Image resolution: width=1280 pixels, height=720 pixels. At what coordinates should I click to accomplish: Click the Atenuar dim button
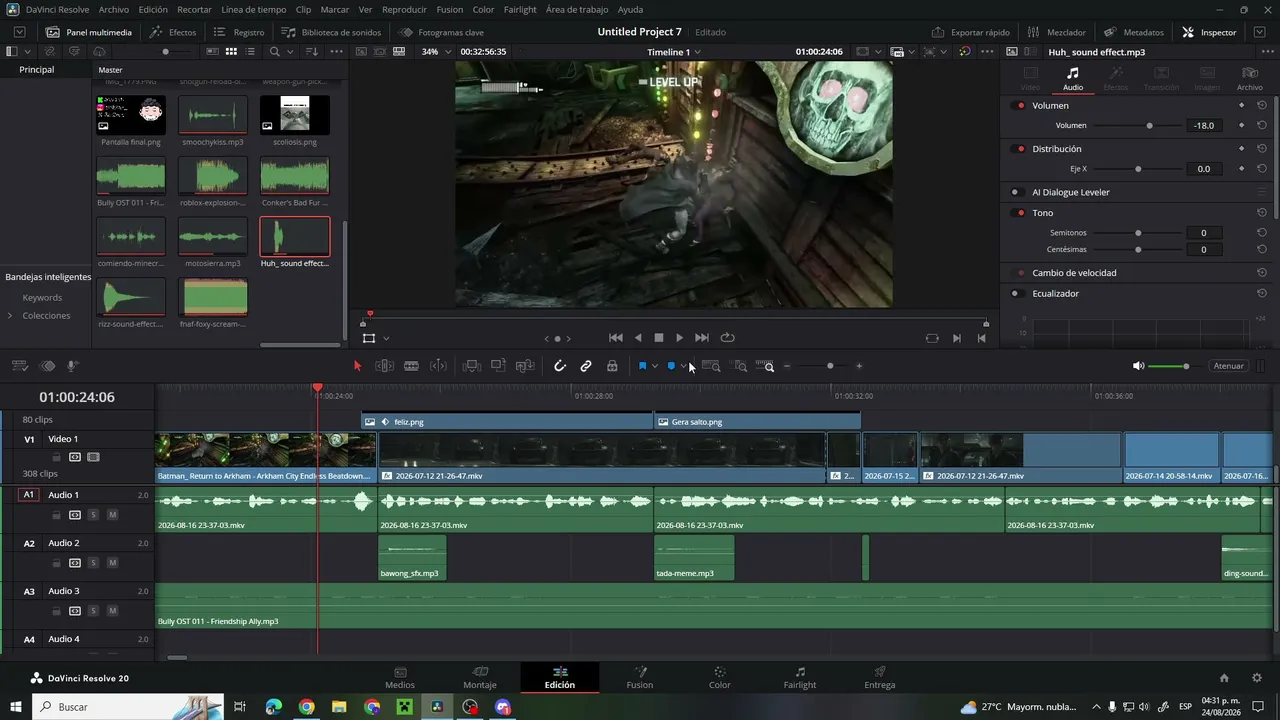point(1228,366)
